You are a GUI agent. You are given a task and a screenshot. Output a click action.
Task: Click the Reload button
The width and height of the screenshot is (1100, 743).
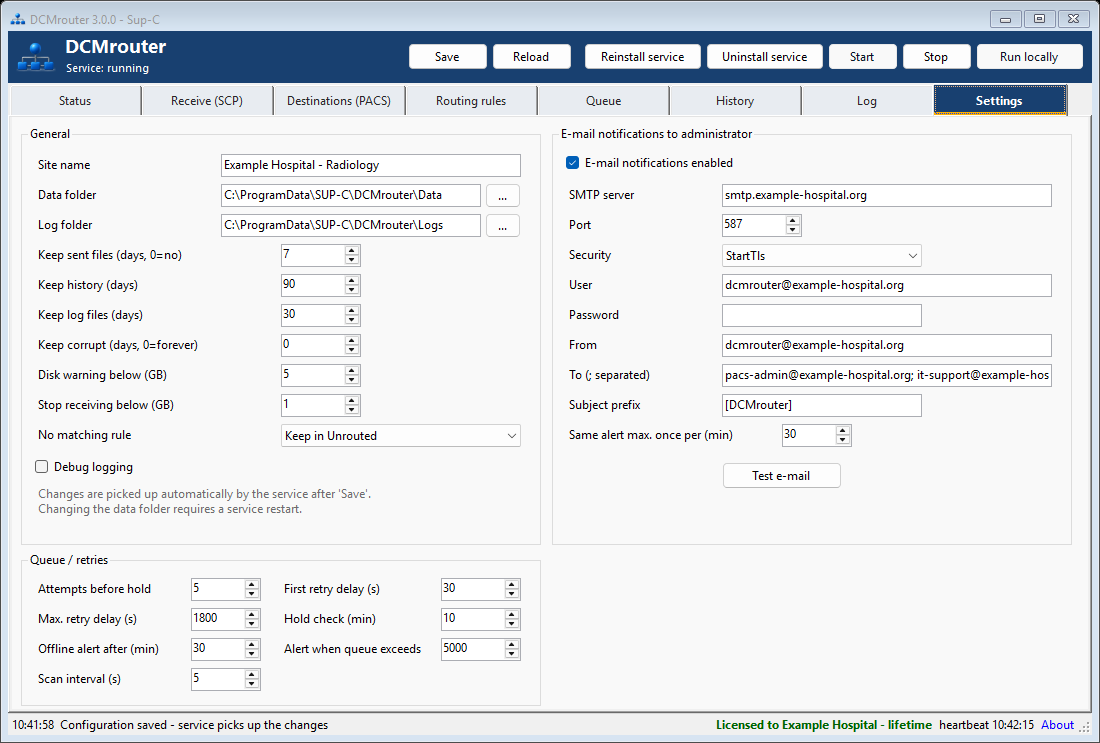(531, 57)
